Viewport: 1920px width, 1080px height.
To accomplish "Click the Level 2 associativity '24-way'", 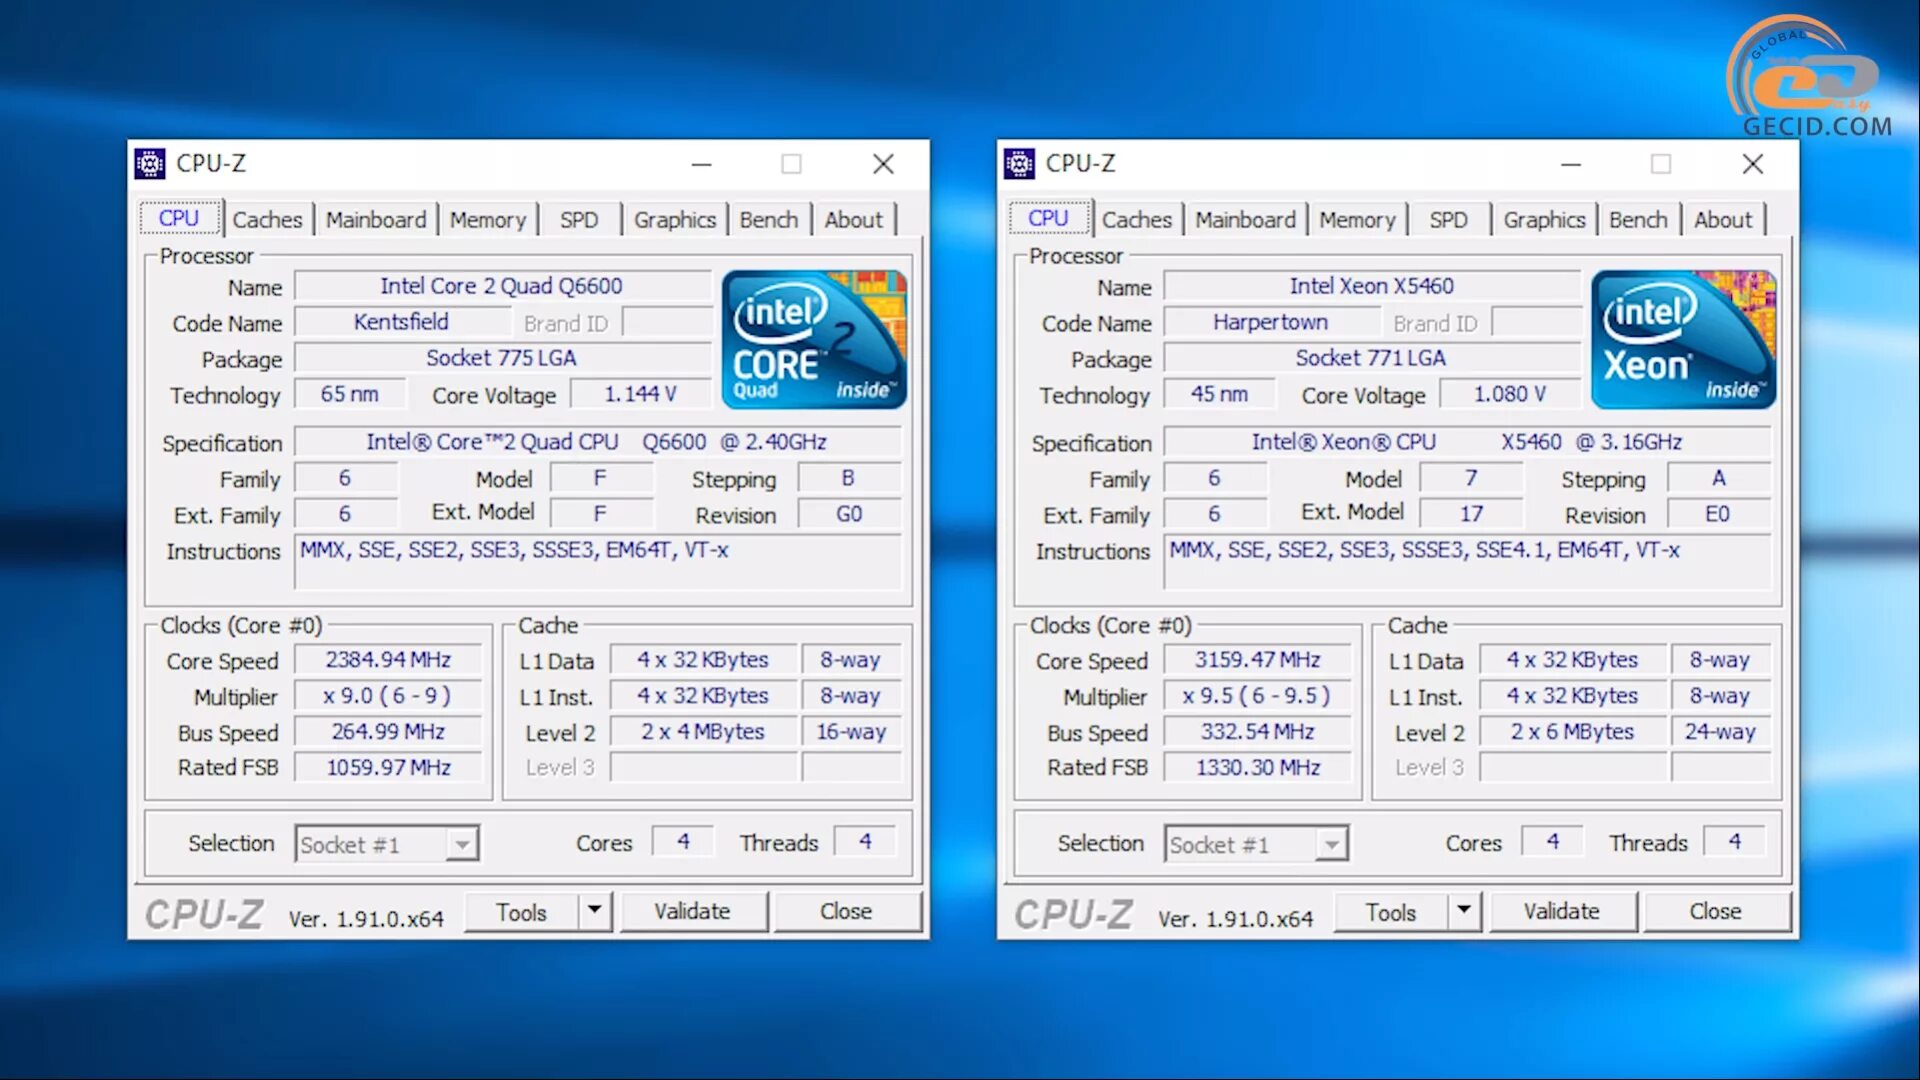I will (1720, 732).
